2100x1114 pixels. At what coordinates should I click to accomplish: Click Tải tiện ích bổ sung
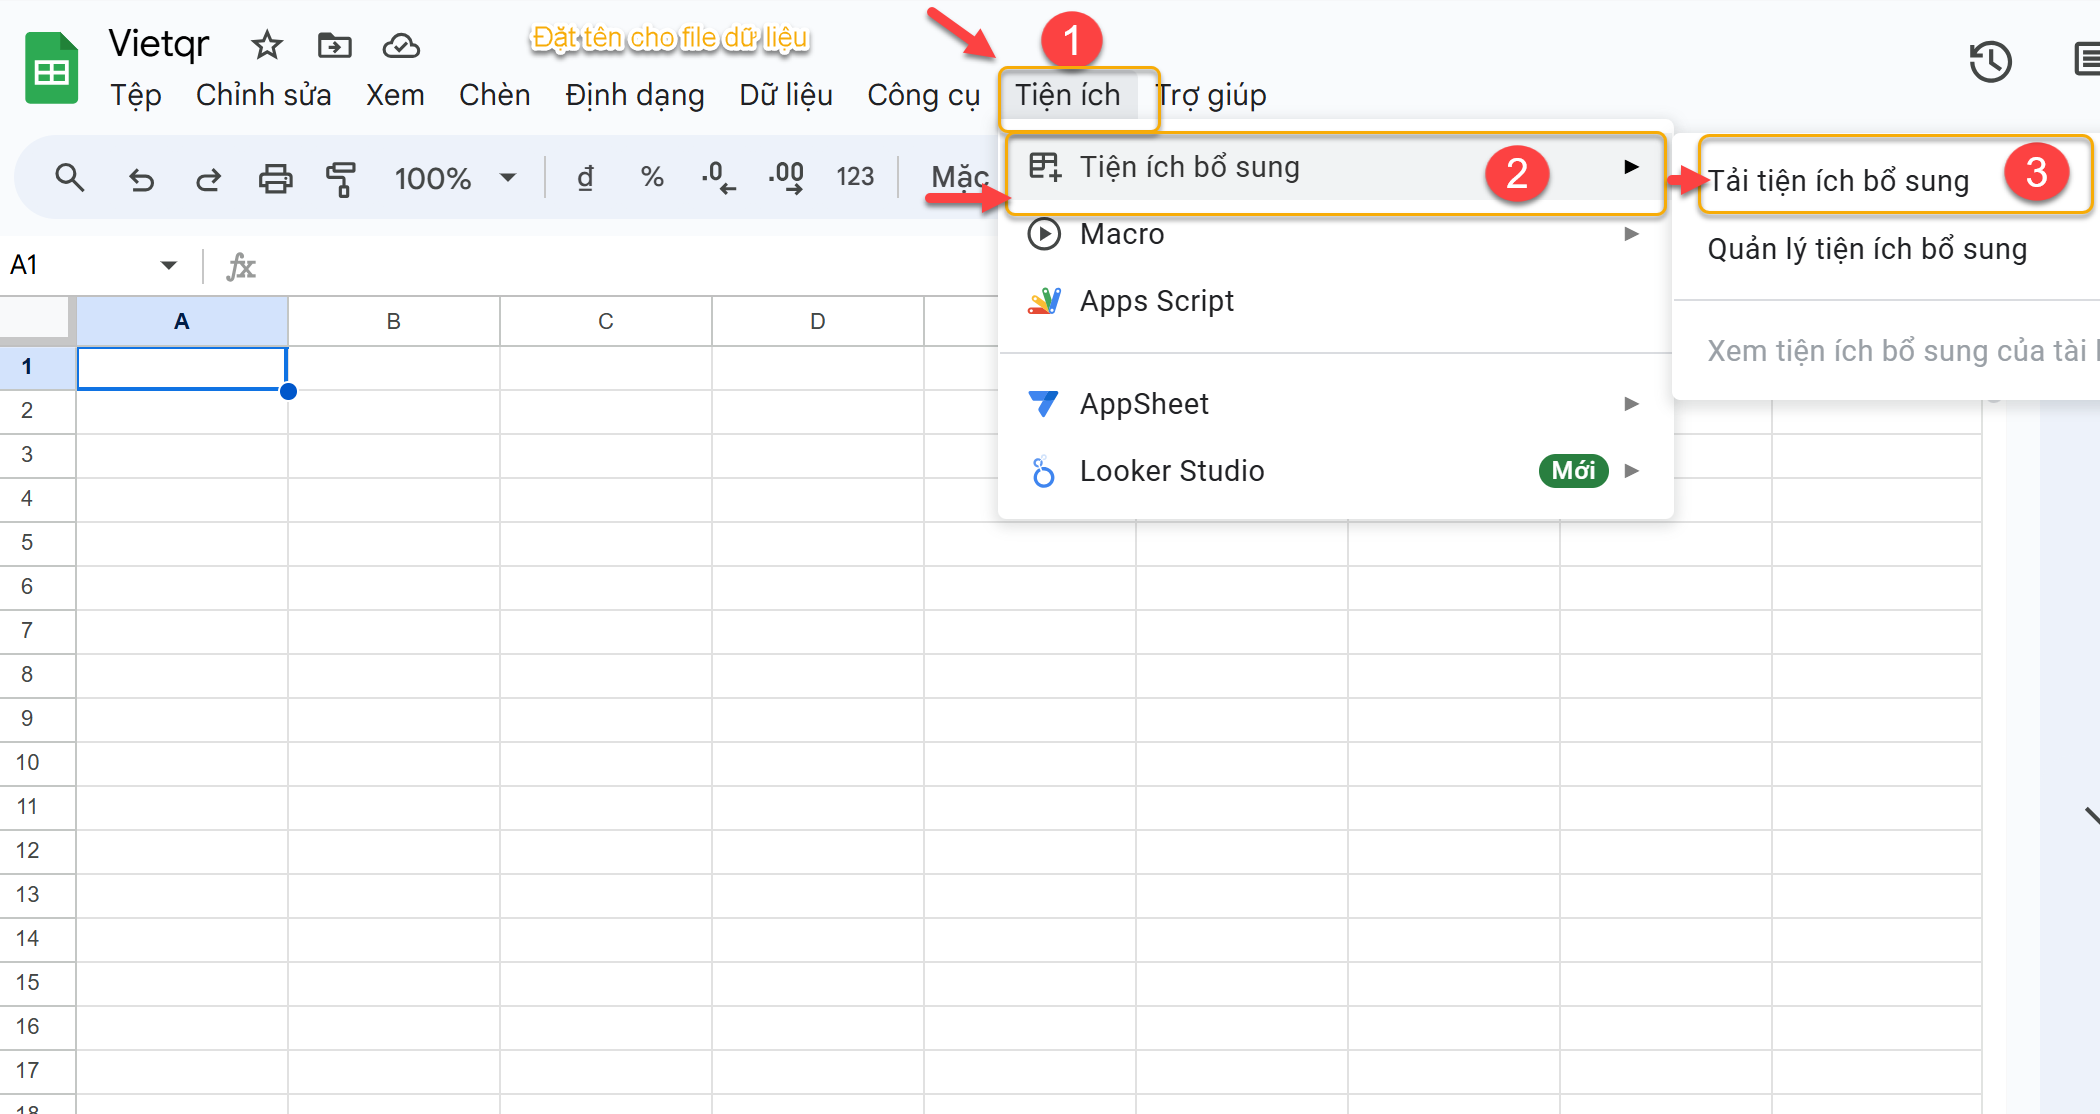pyautogui.click(x=1837, y=181)
